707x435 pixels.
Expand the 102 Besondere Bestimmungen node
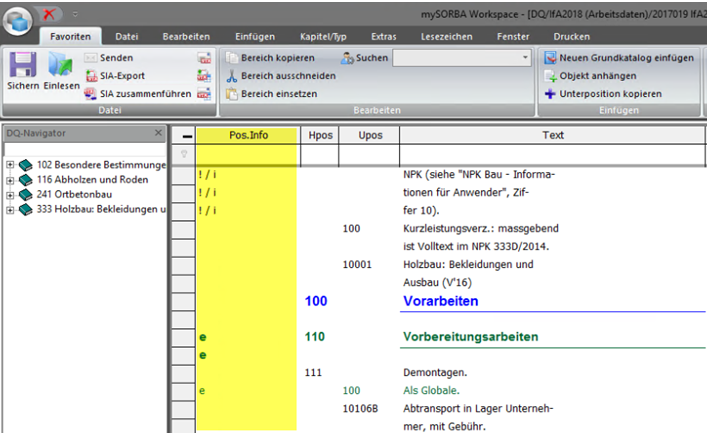click(10, 165)
